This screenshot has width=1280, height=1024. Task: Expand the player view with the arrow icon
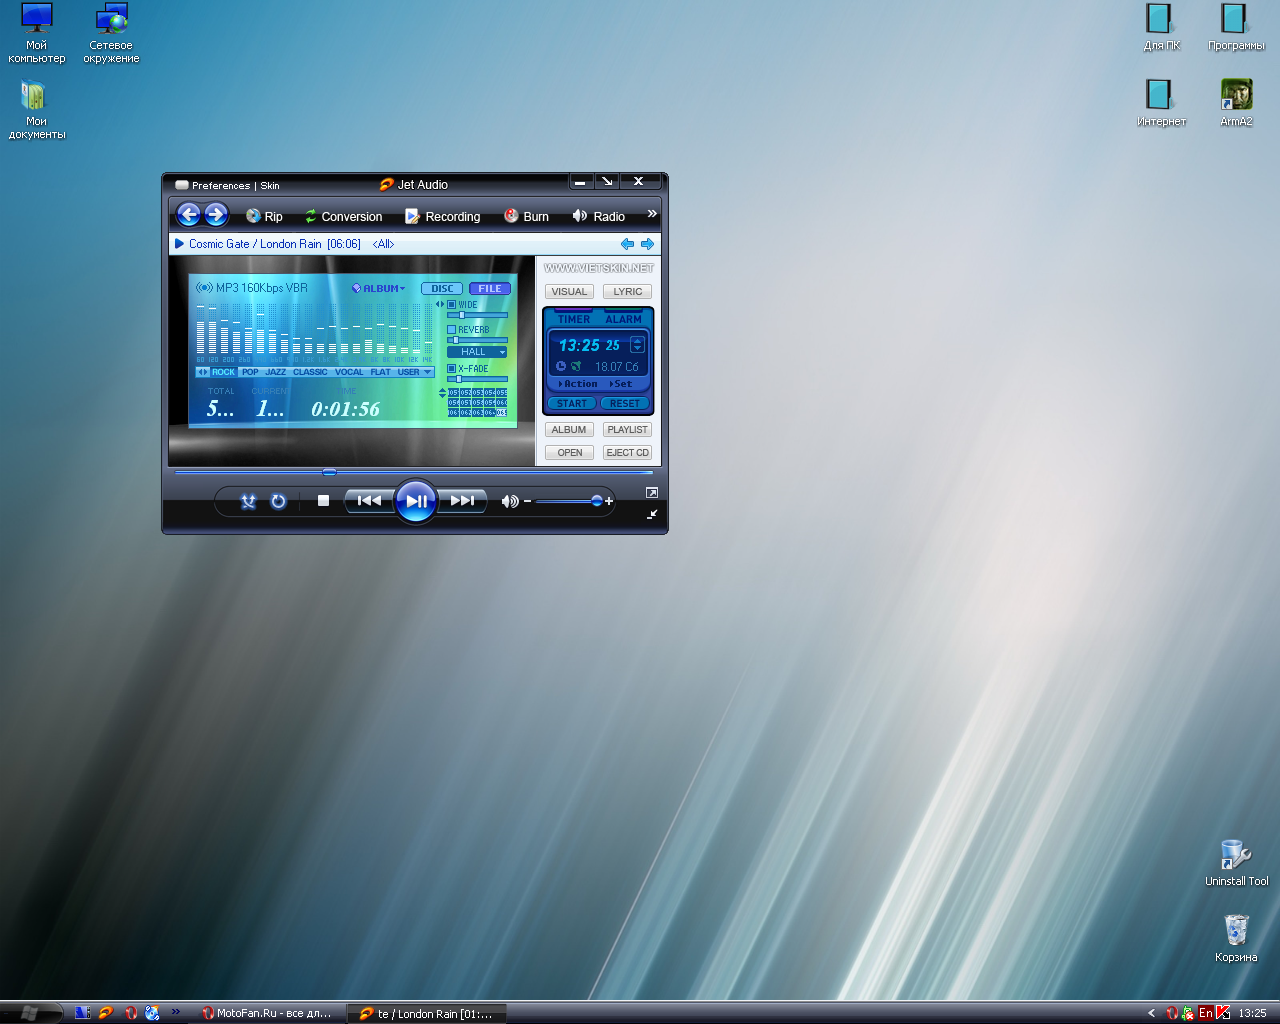click(652, 492)
